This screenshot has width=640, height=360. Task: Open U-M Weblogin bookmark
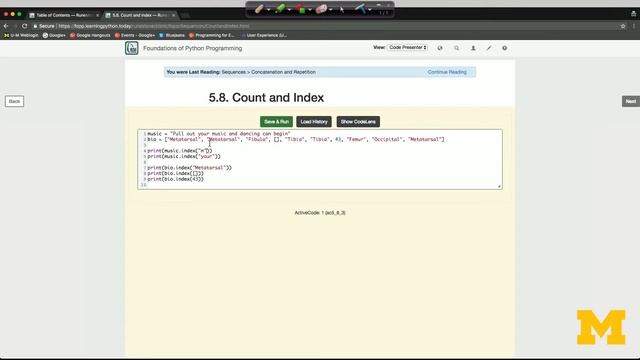point(21,36)
